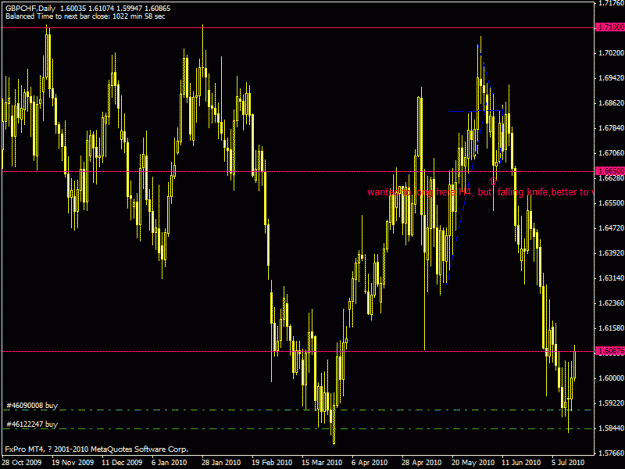The image size is (625, 469).
Task: Click the 1.71000 horizontal line price label
Action: pos(610,27)
